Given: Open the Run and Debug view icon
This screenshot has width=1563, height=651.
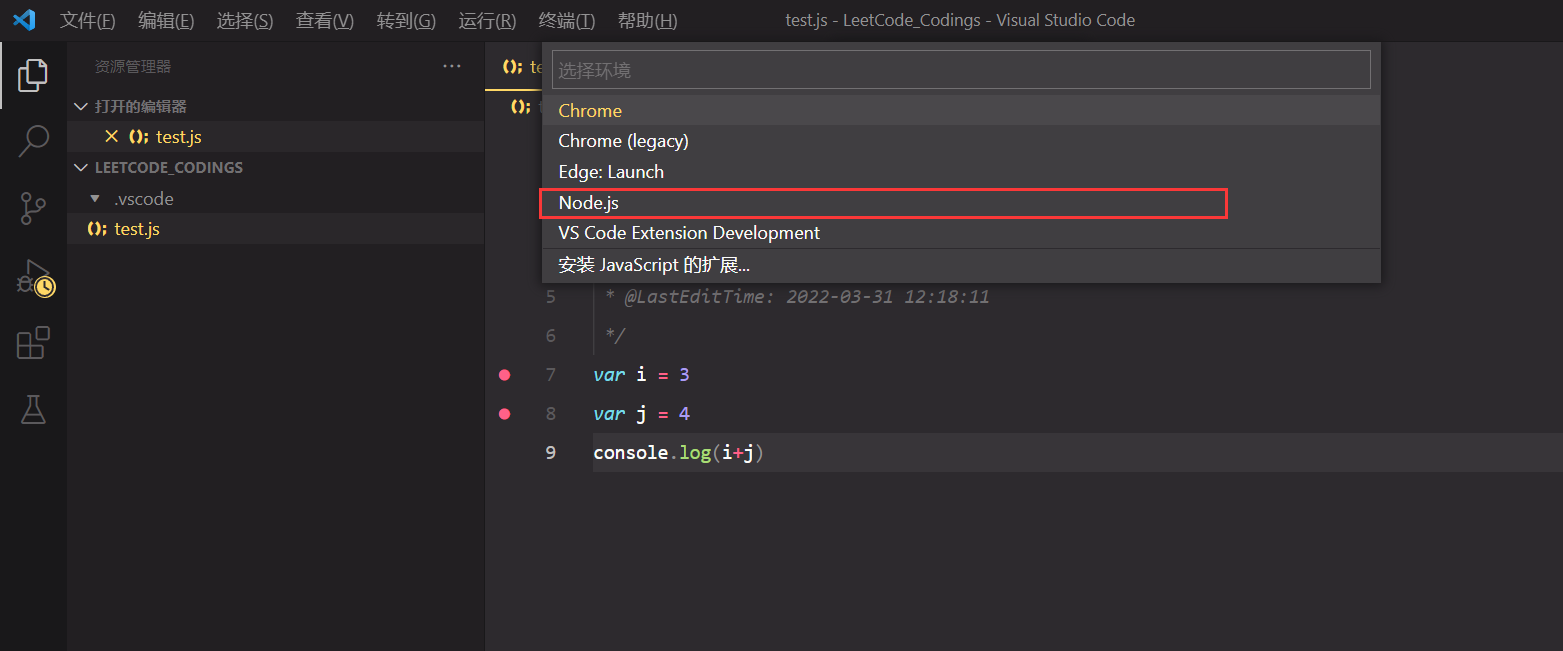Looking at the screenshot, I should [35, 278].
